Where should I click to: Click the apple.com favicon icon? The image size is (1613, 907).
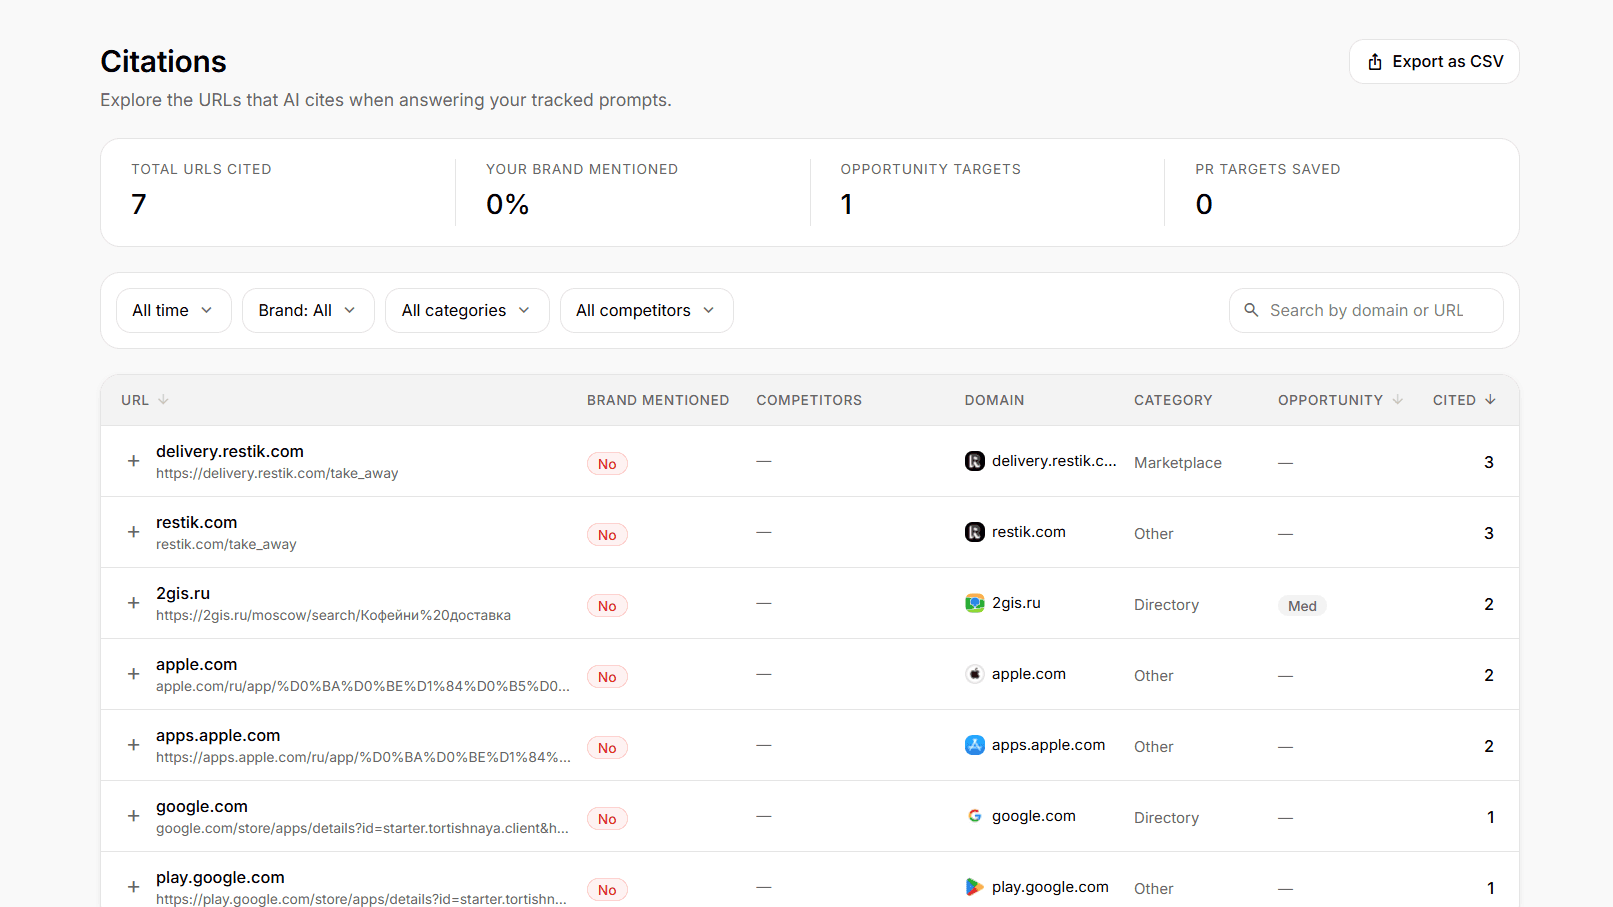975,674
